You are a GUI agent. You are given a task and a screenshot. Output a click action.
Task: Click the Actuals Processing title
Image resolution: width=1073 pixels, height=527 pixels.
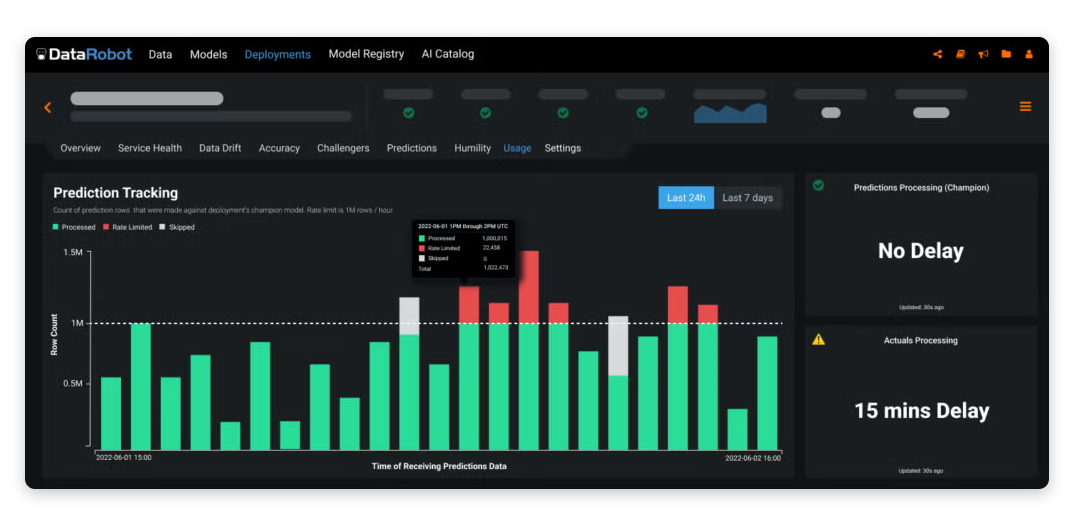[x=921, y=340]
